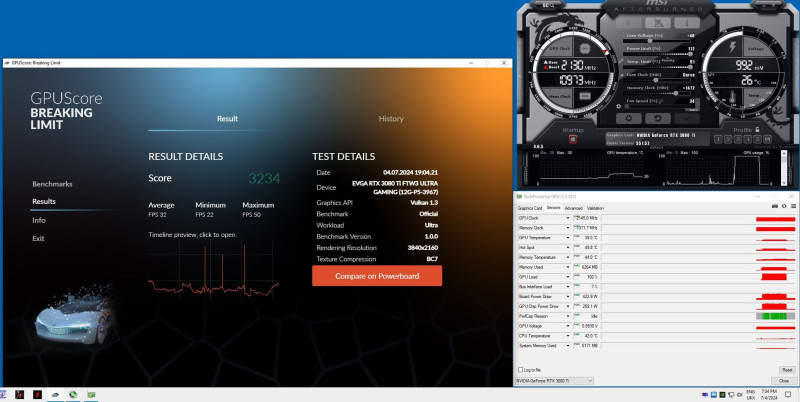Open GPU-Z graphics card selector combo box
This screenshot has height=402, width=800.
pos(555,381)
